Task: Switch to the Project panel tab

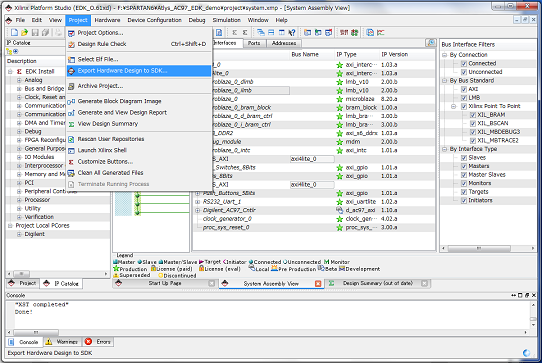Action: [23, 283]
